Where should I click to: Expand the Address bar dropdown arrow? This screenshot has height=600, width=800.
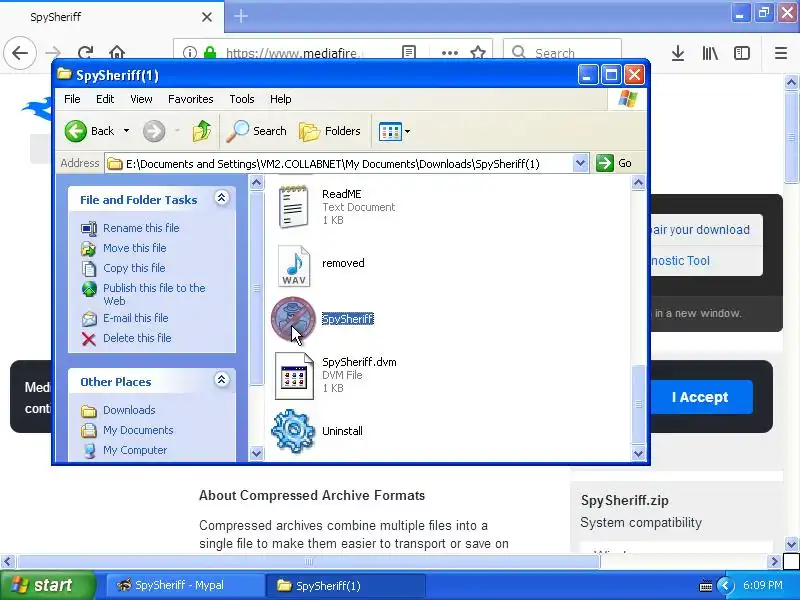580,163
